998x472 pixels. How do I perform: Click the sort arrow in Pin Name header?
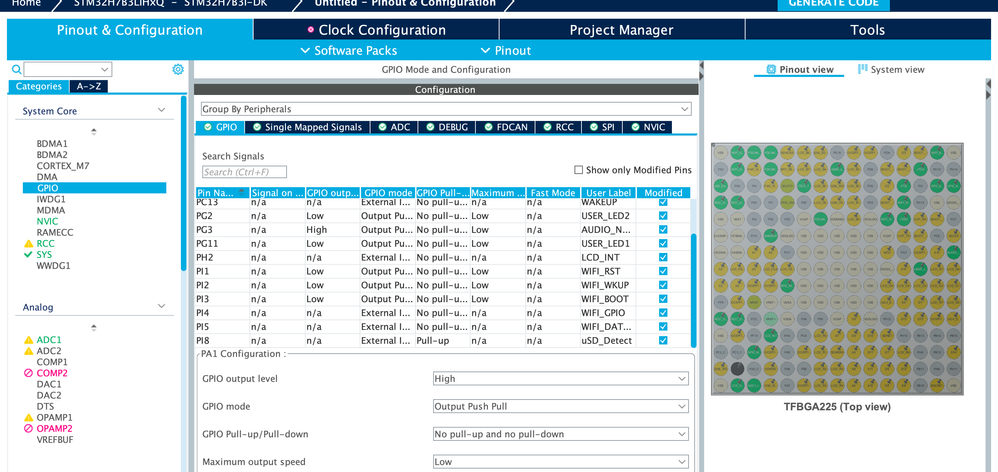(x=241, y=191)
